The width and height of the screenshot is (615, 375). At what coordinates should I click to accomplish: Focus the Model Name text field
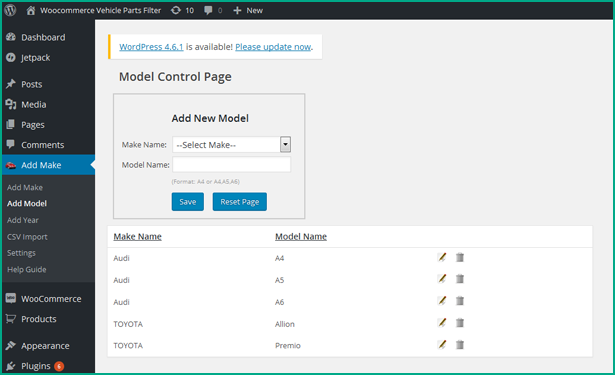coord(231,164)
